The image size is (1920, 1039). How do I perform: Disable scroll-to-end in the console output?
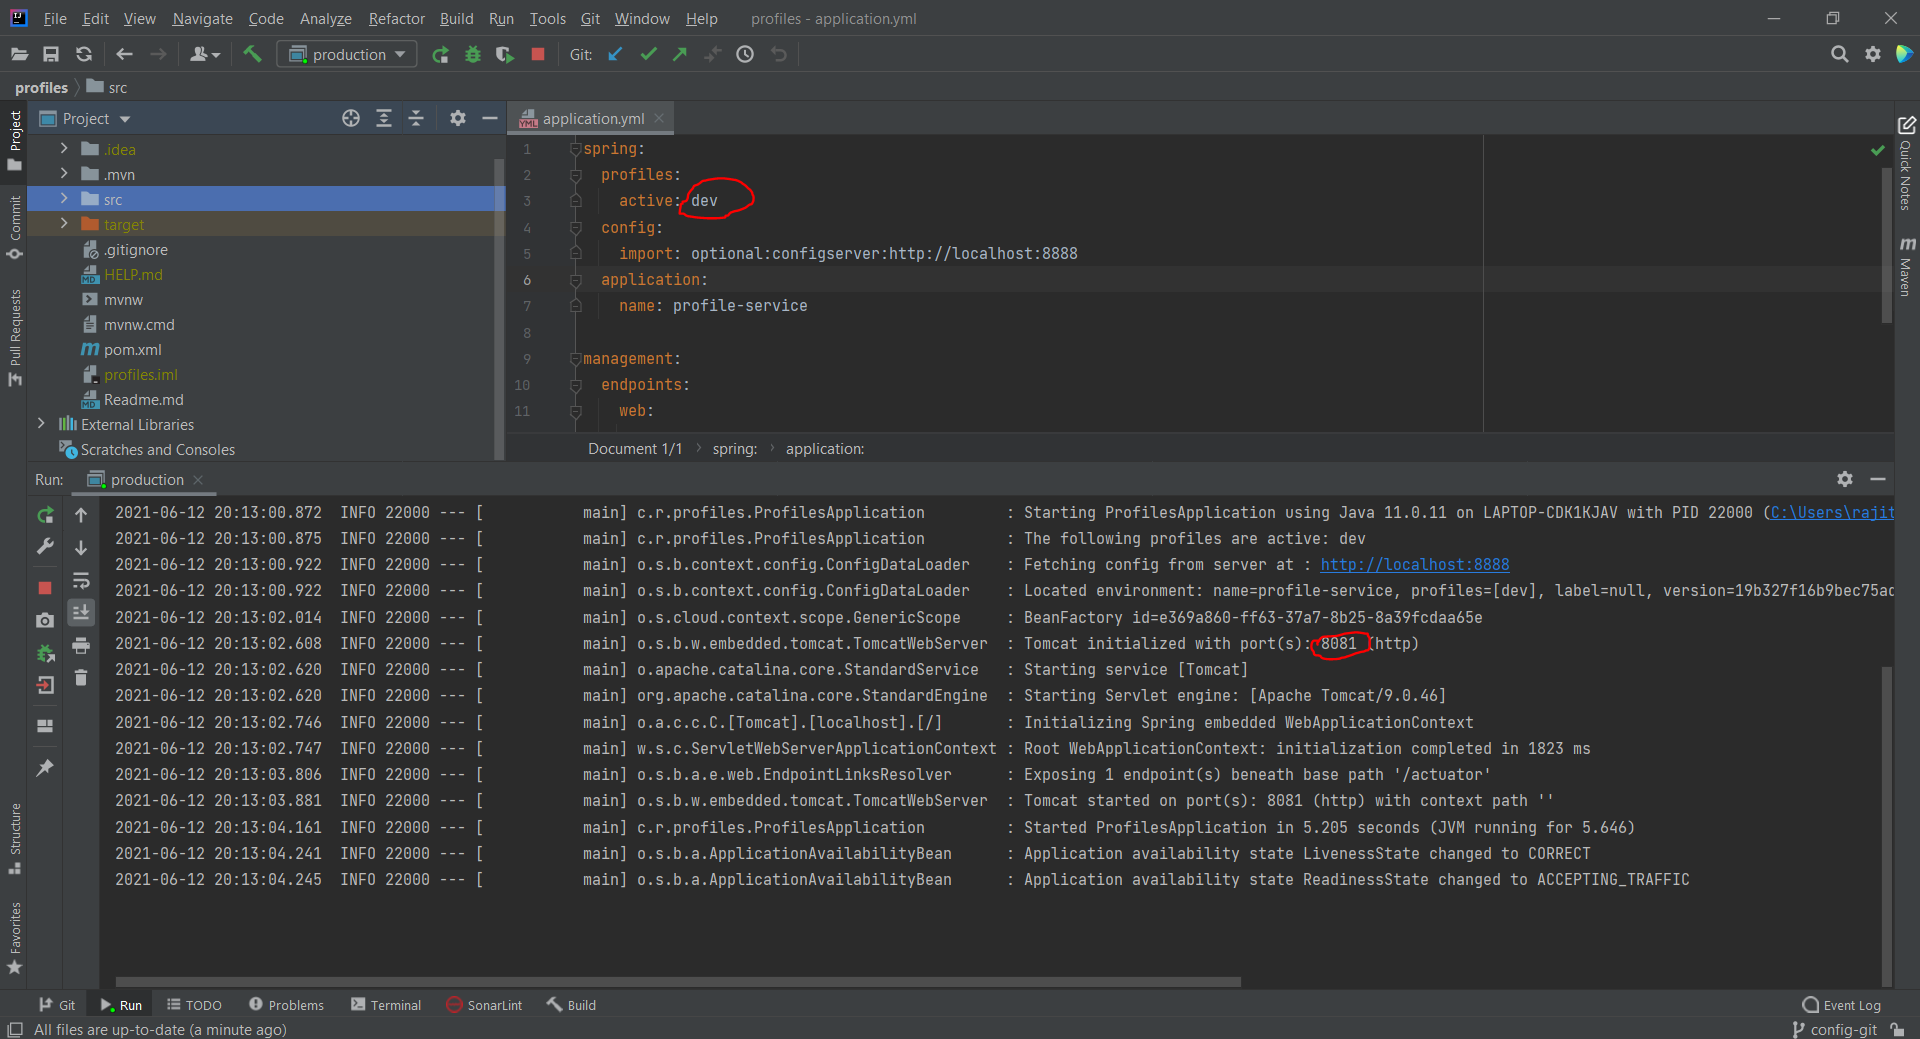point(81,612)
